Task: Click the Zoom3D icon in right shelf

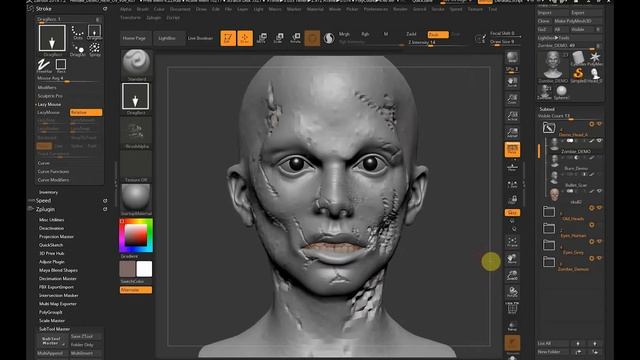Action: click(x=512, y=275)
